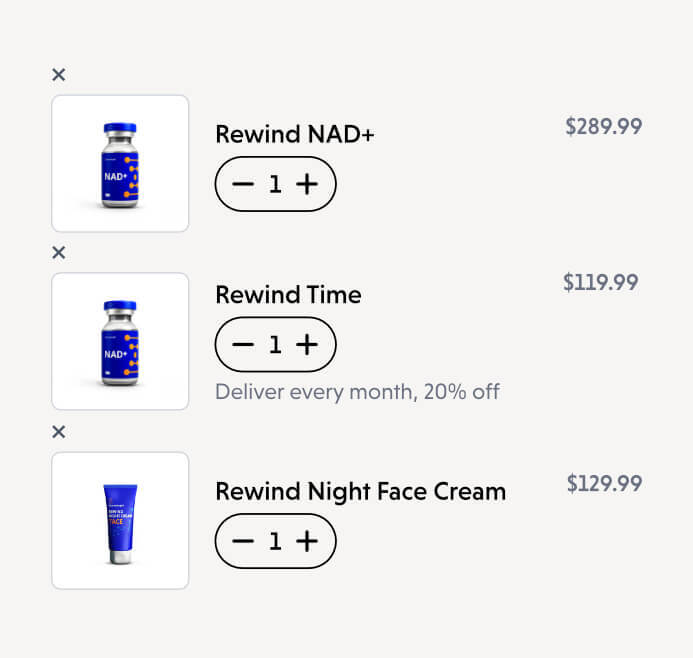Open the Rewind Time vial thumbnail

point(120,341)
